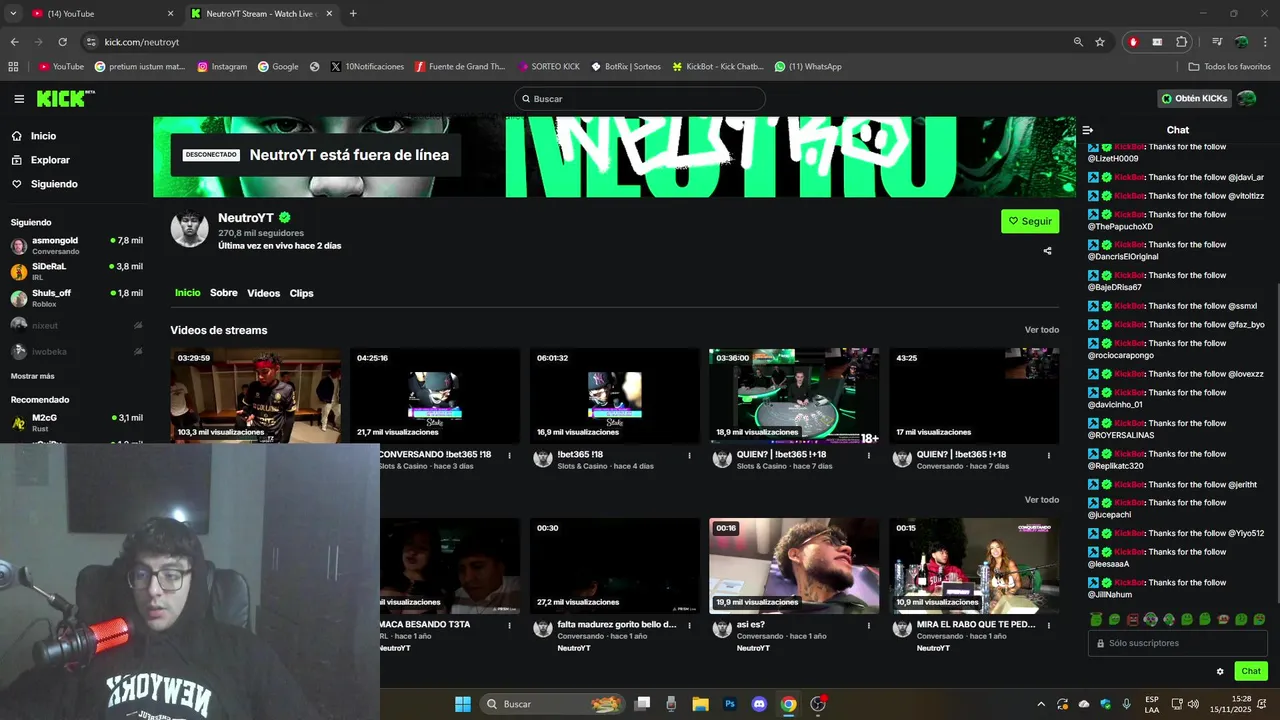Zoom the page with the magnifier icon
The height and width of the screenshot is (720, 1280).
(x=1078, y=42)
